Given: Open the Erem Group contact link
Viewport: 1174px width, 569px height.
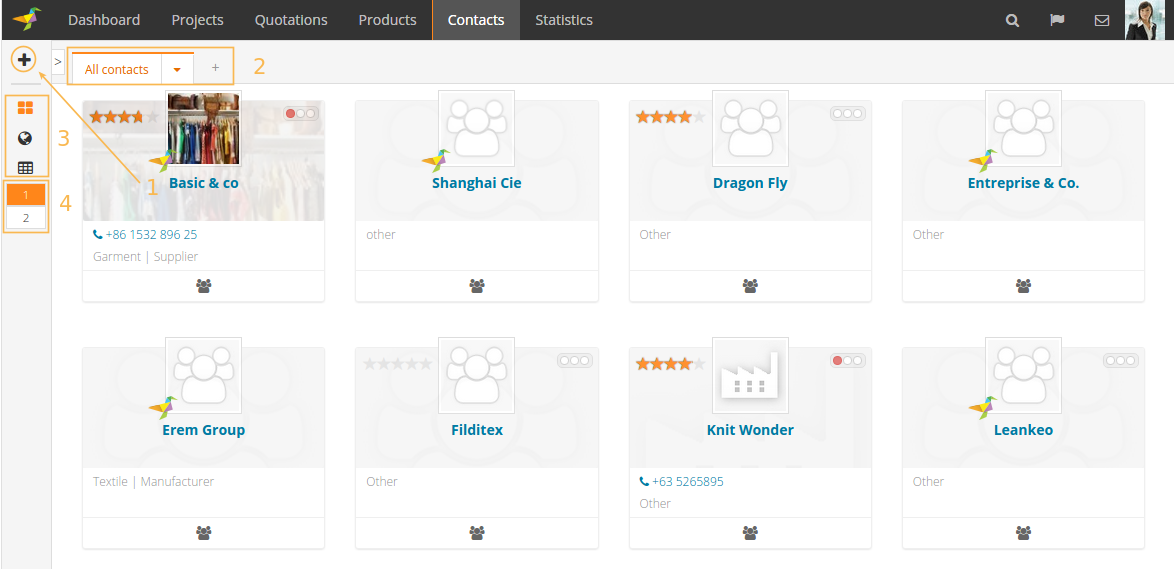Looking at the screenshot, I should click(203, 430).
